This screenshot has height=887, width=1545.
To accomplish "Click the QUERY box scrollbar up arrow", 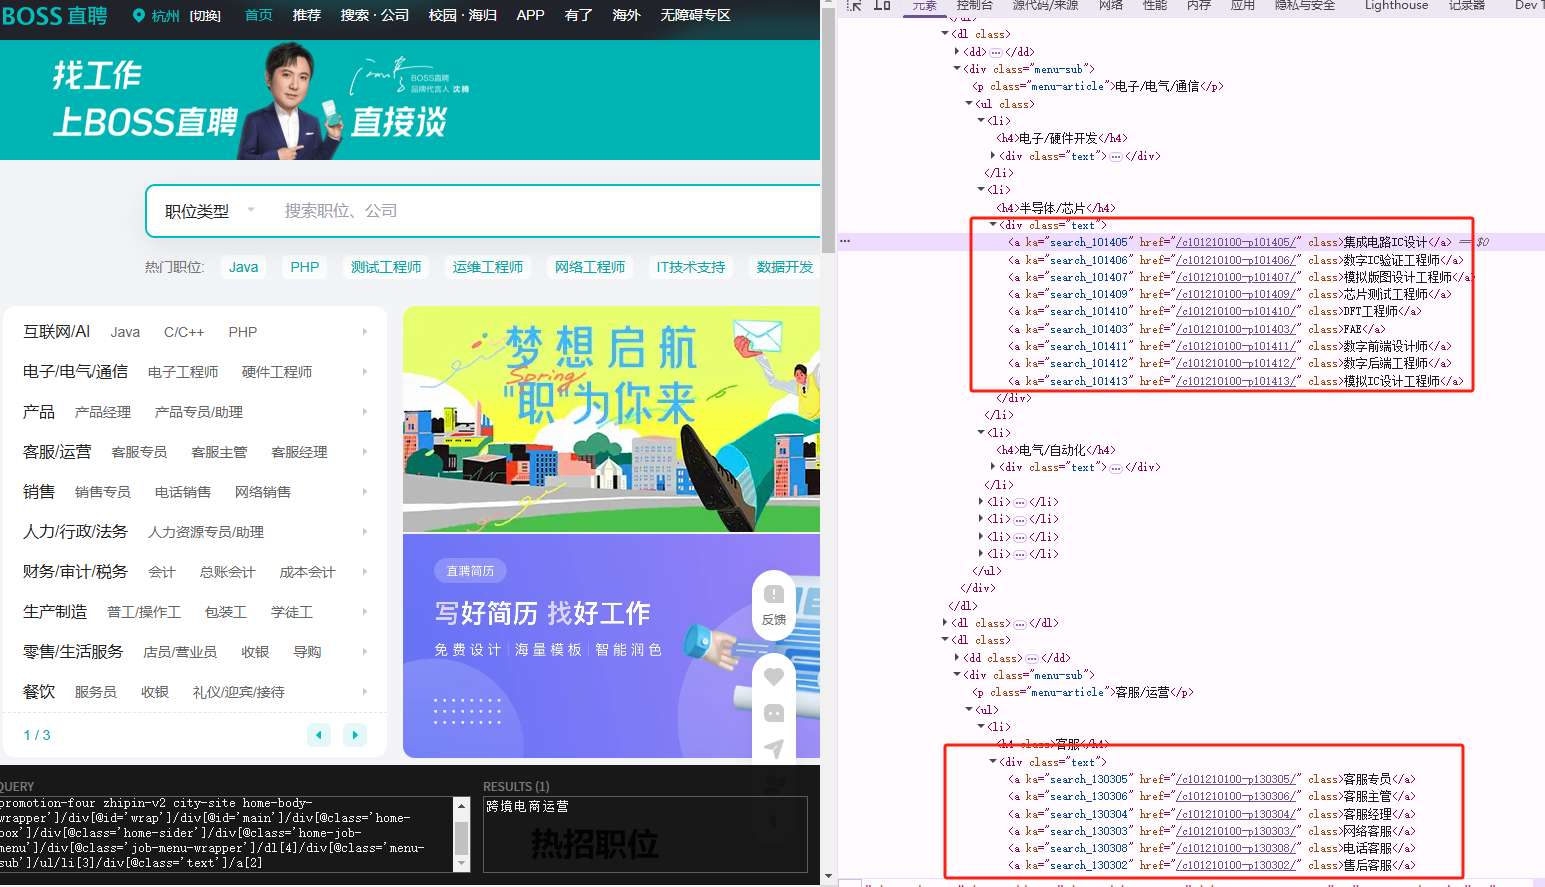I will pyautogui.click(x=461, y=805).
